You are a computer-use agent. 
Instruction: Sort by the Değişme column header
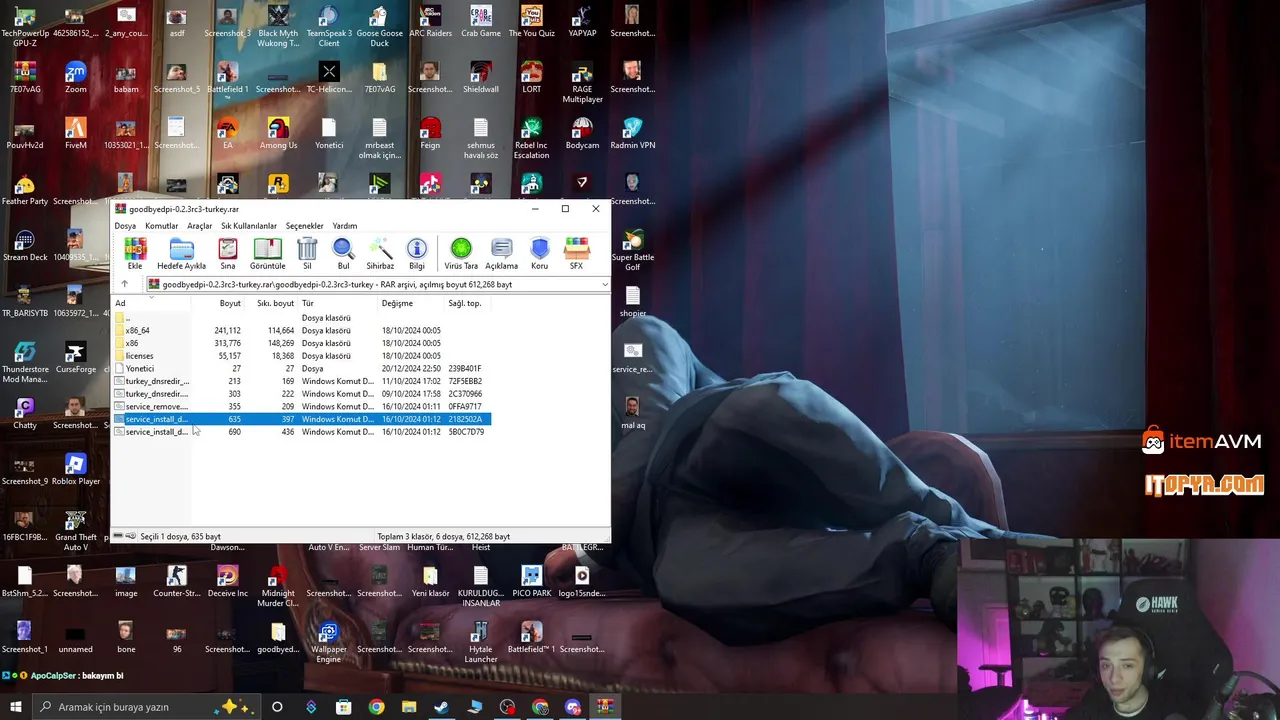411,303
